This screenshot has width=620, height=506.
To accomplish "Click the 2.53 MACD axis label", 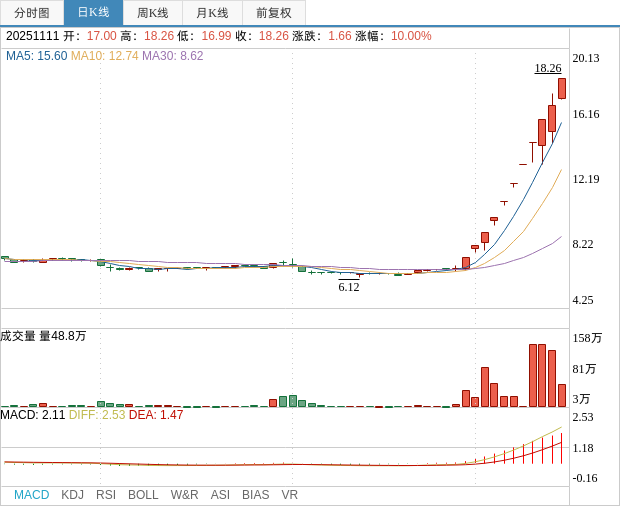I will [583, 417].
